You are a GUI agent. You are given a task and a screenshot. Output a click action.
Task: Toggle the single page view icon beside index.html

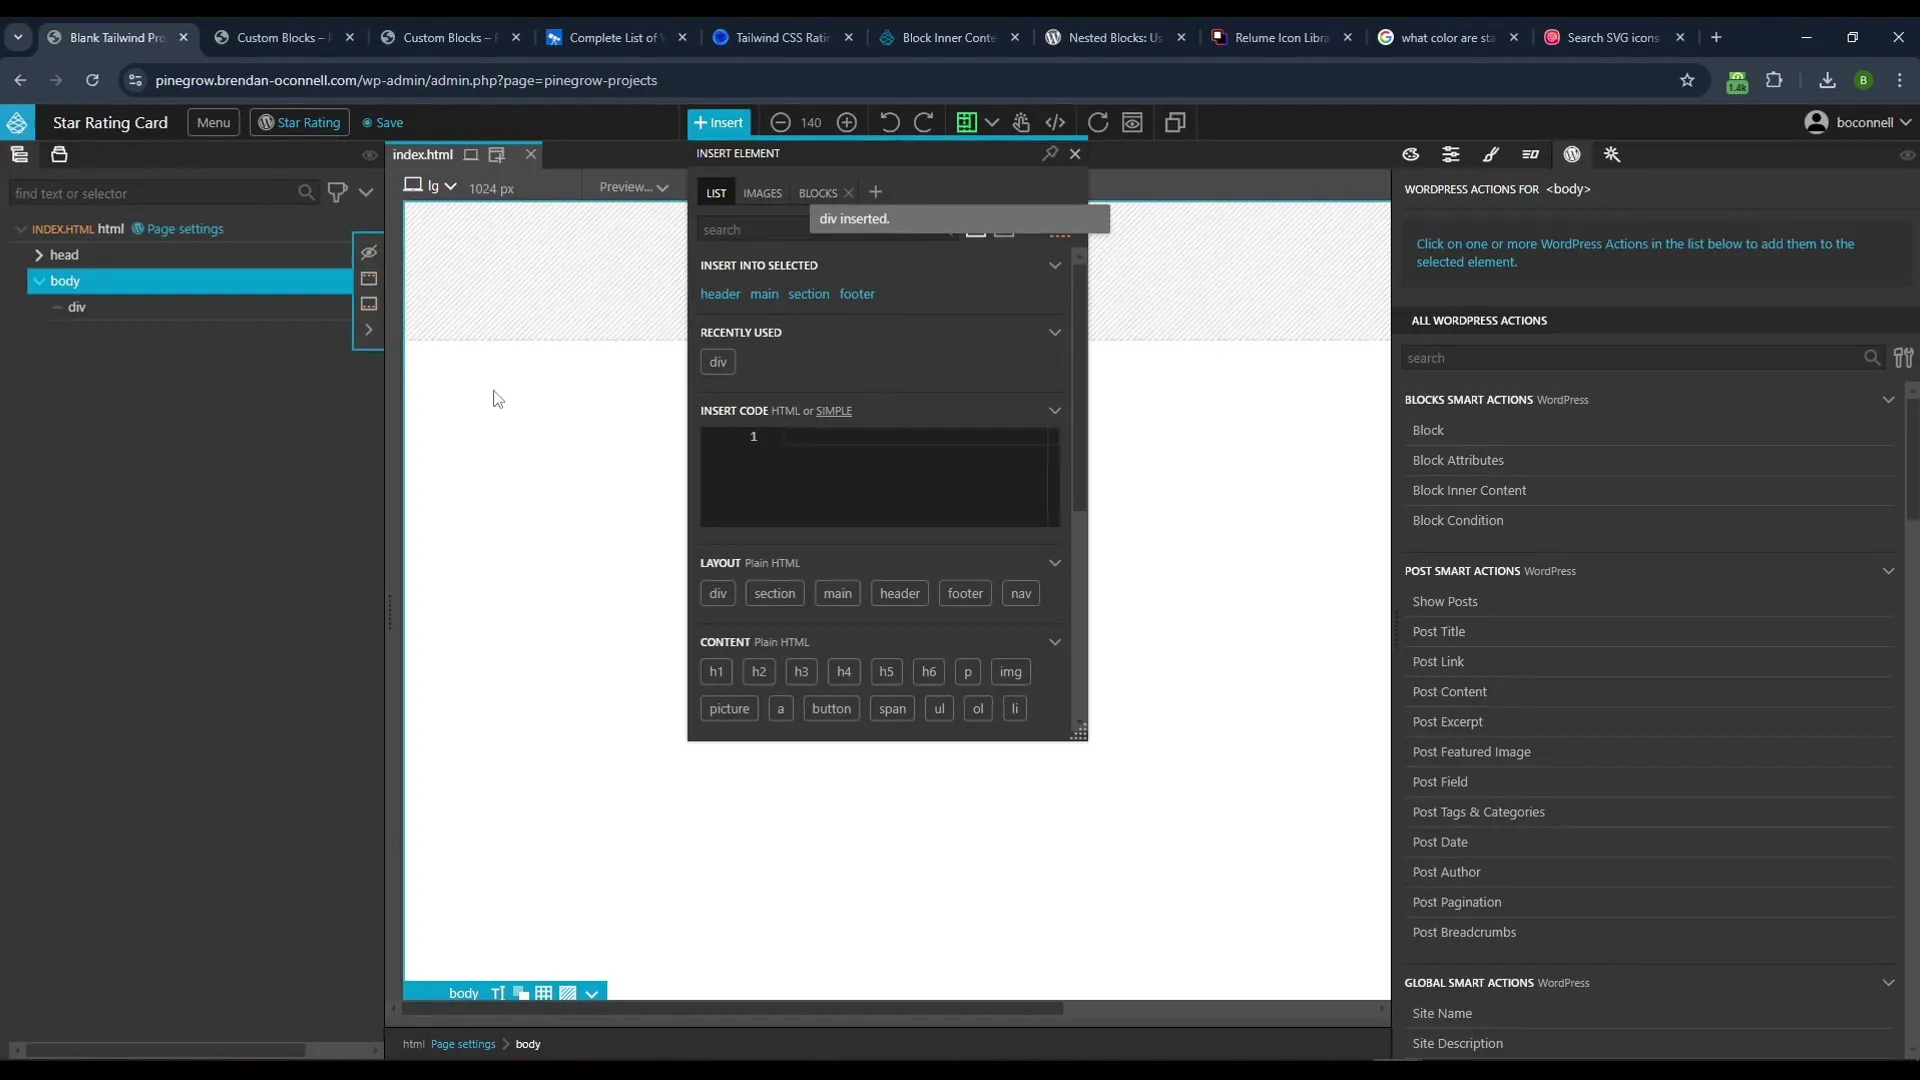pyautogui.click(x=471, y=154)
